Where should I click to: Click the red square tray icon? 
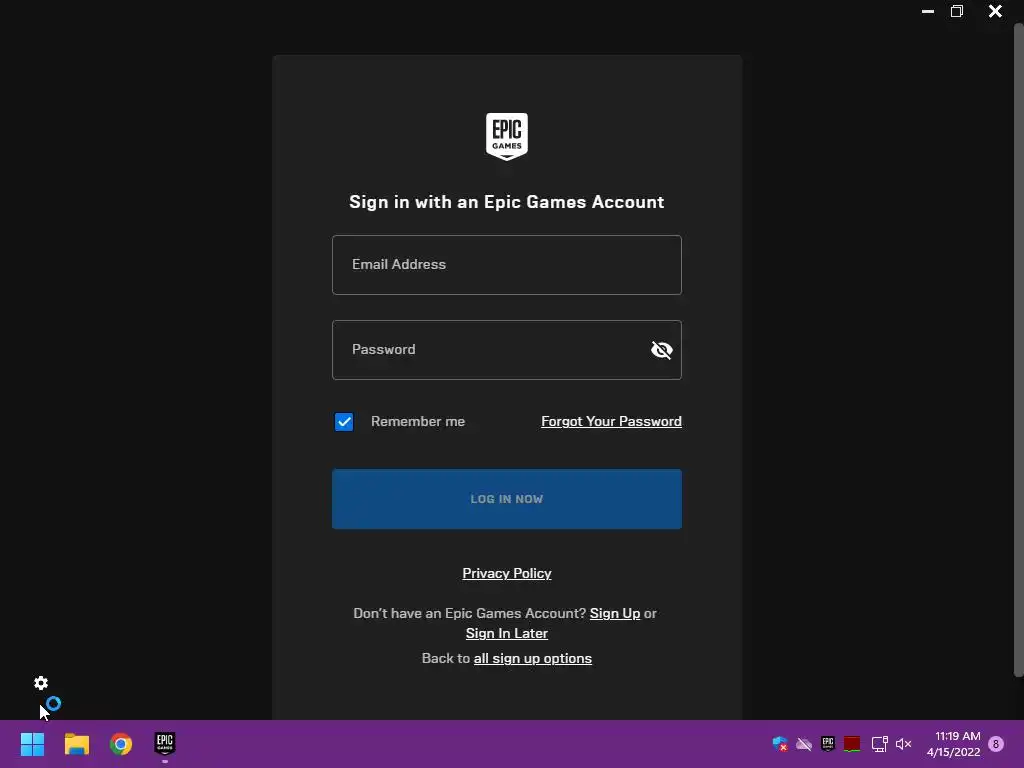[852, 744]
